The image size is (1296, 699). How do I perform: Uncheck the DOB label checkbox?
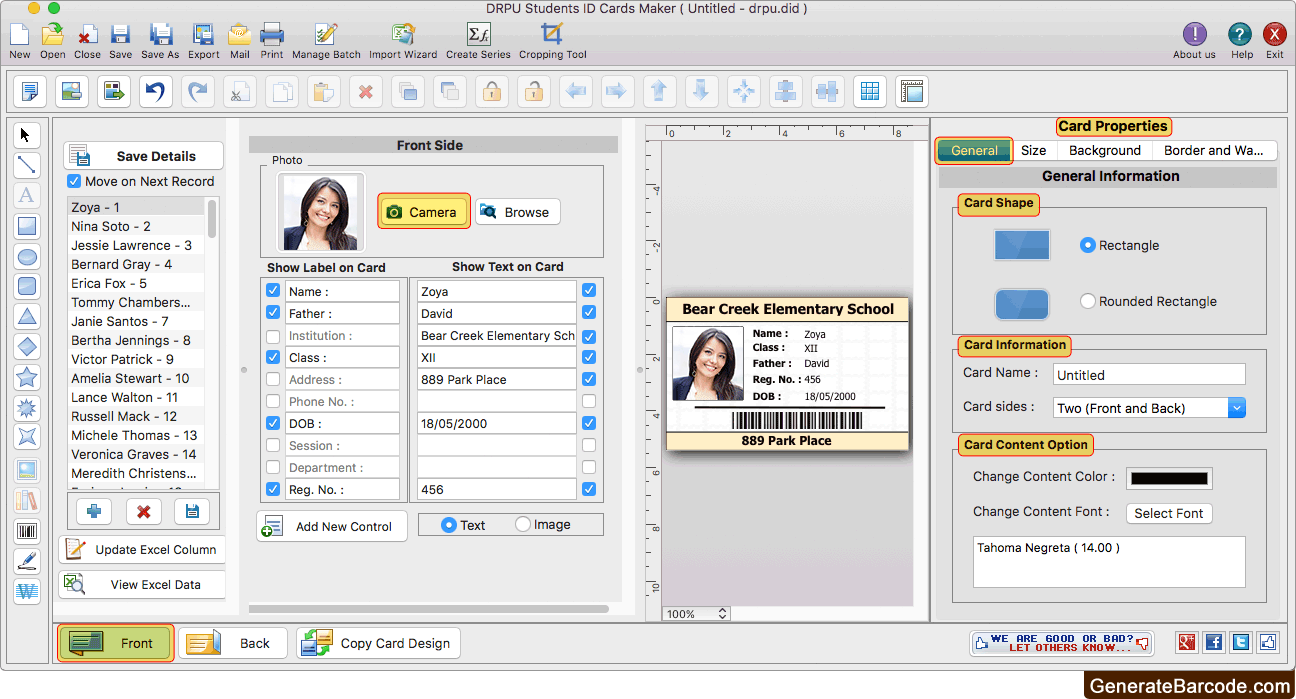pyautogui.click(x=273, y=423)
